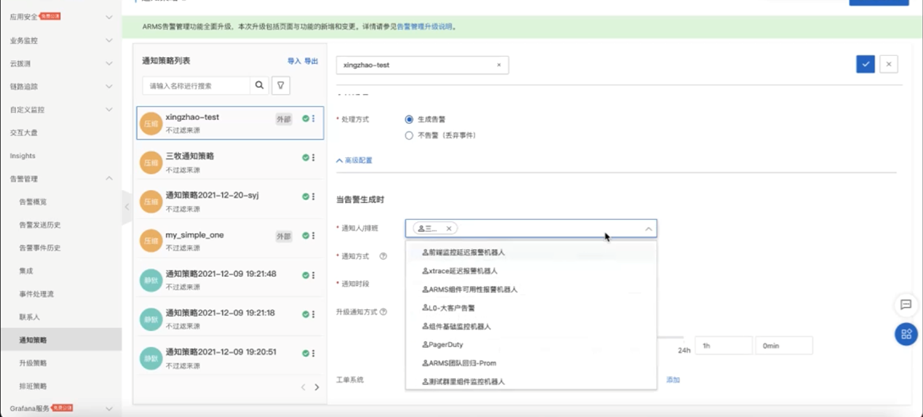
Task: Click policy name search input field
Action: 196,85
